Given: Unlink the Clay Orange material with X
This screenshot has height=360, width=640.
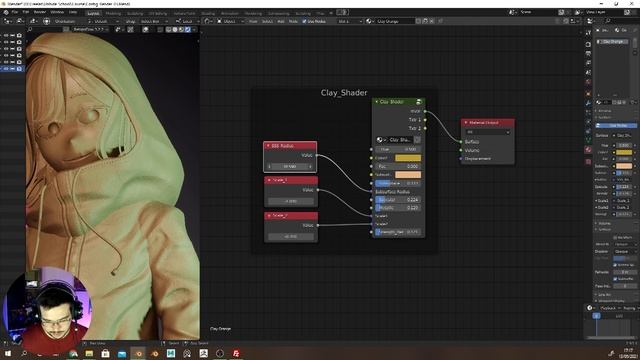Looking at the screenshot, I should (431, 21).
